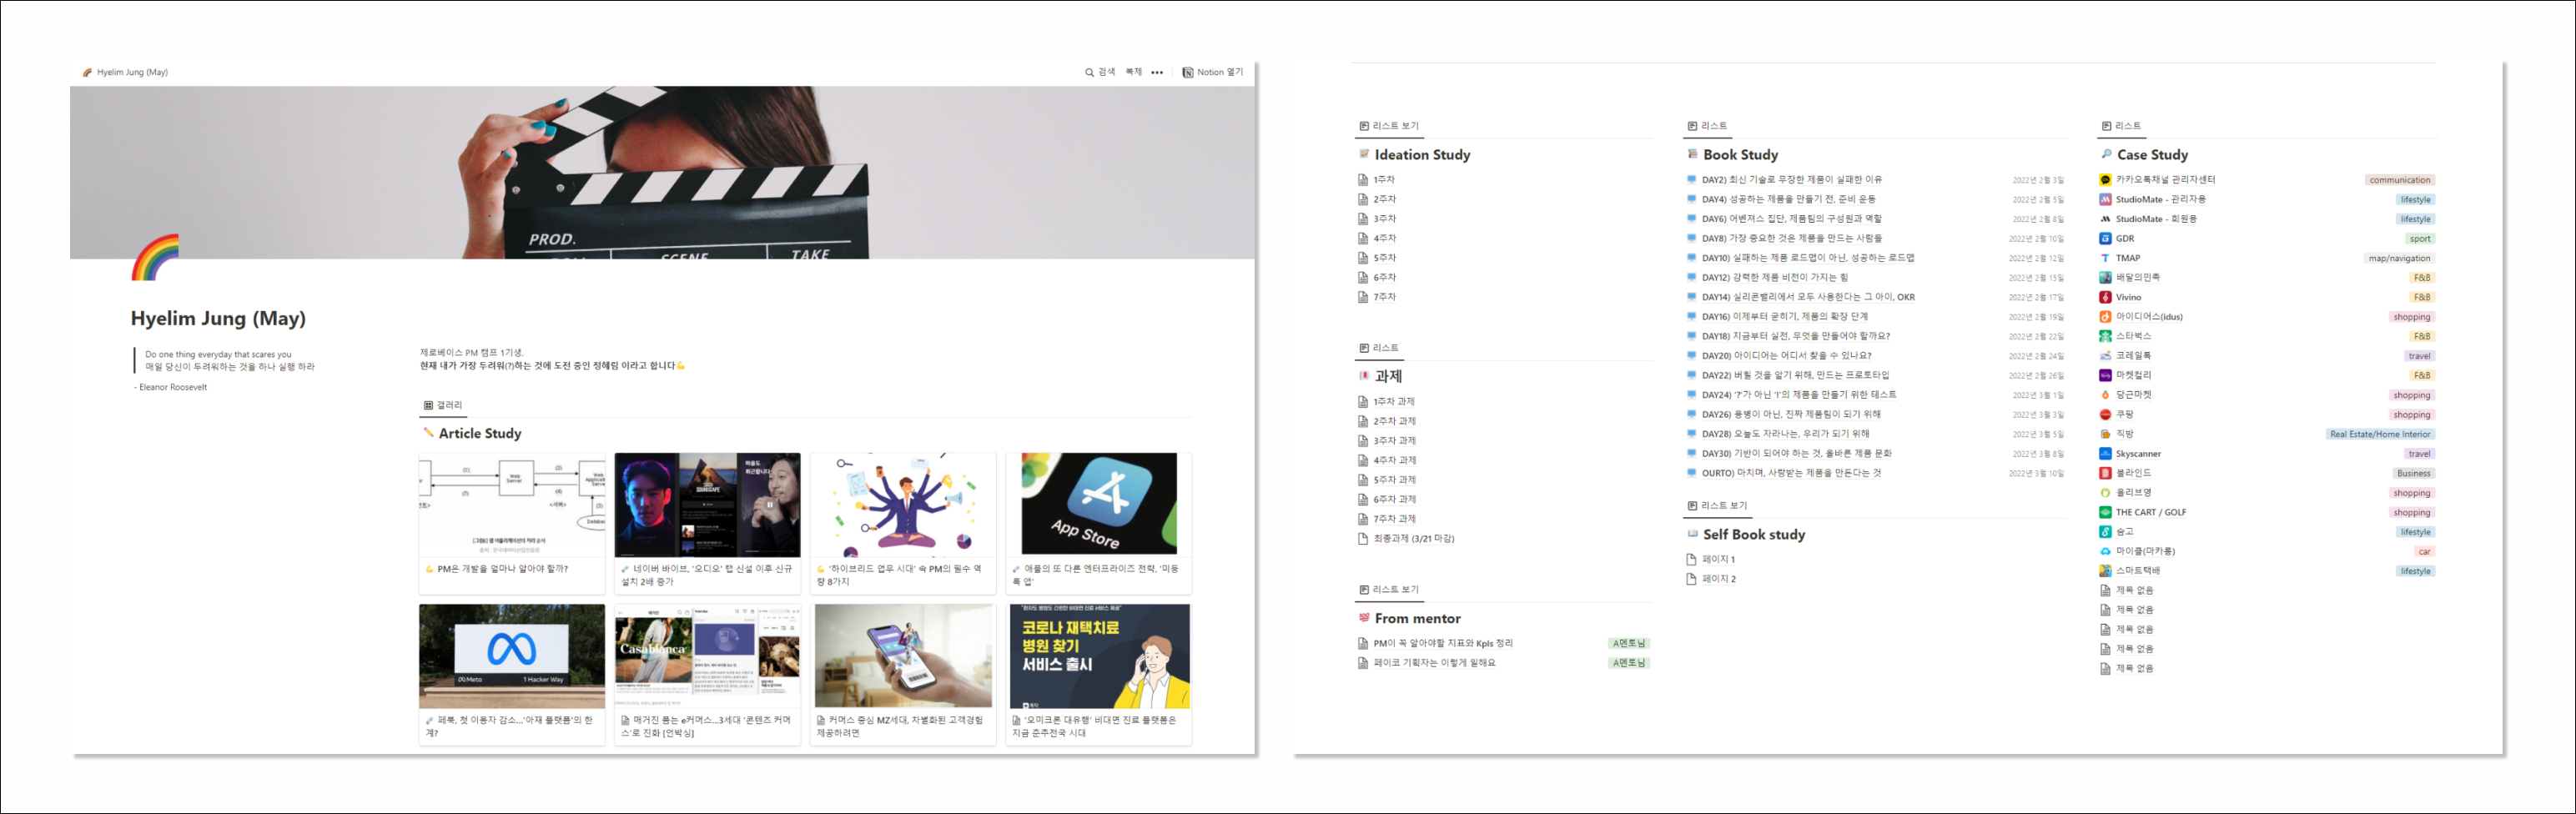Click the 블라인드 app icon
The image size is (2576, 814).
pyautogui.click(x=2105, y=473)
